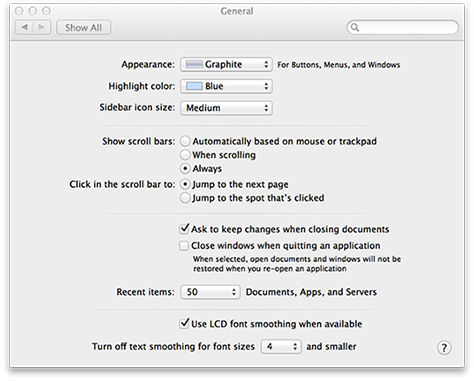The width and height of the screenshot is (474, 381).
Task: Enable Close windows when quitting an application
Action: coord(184,246)
